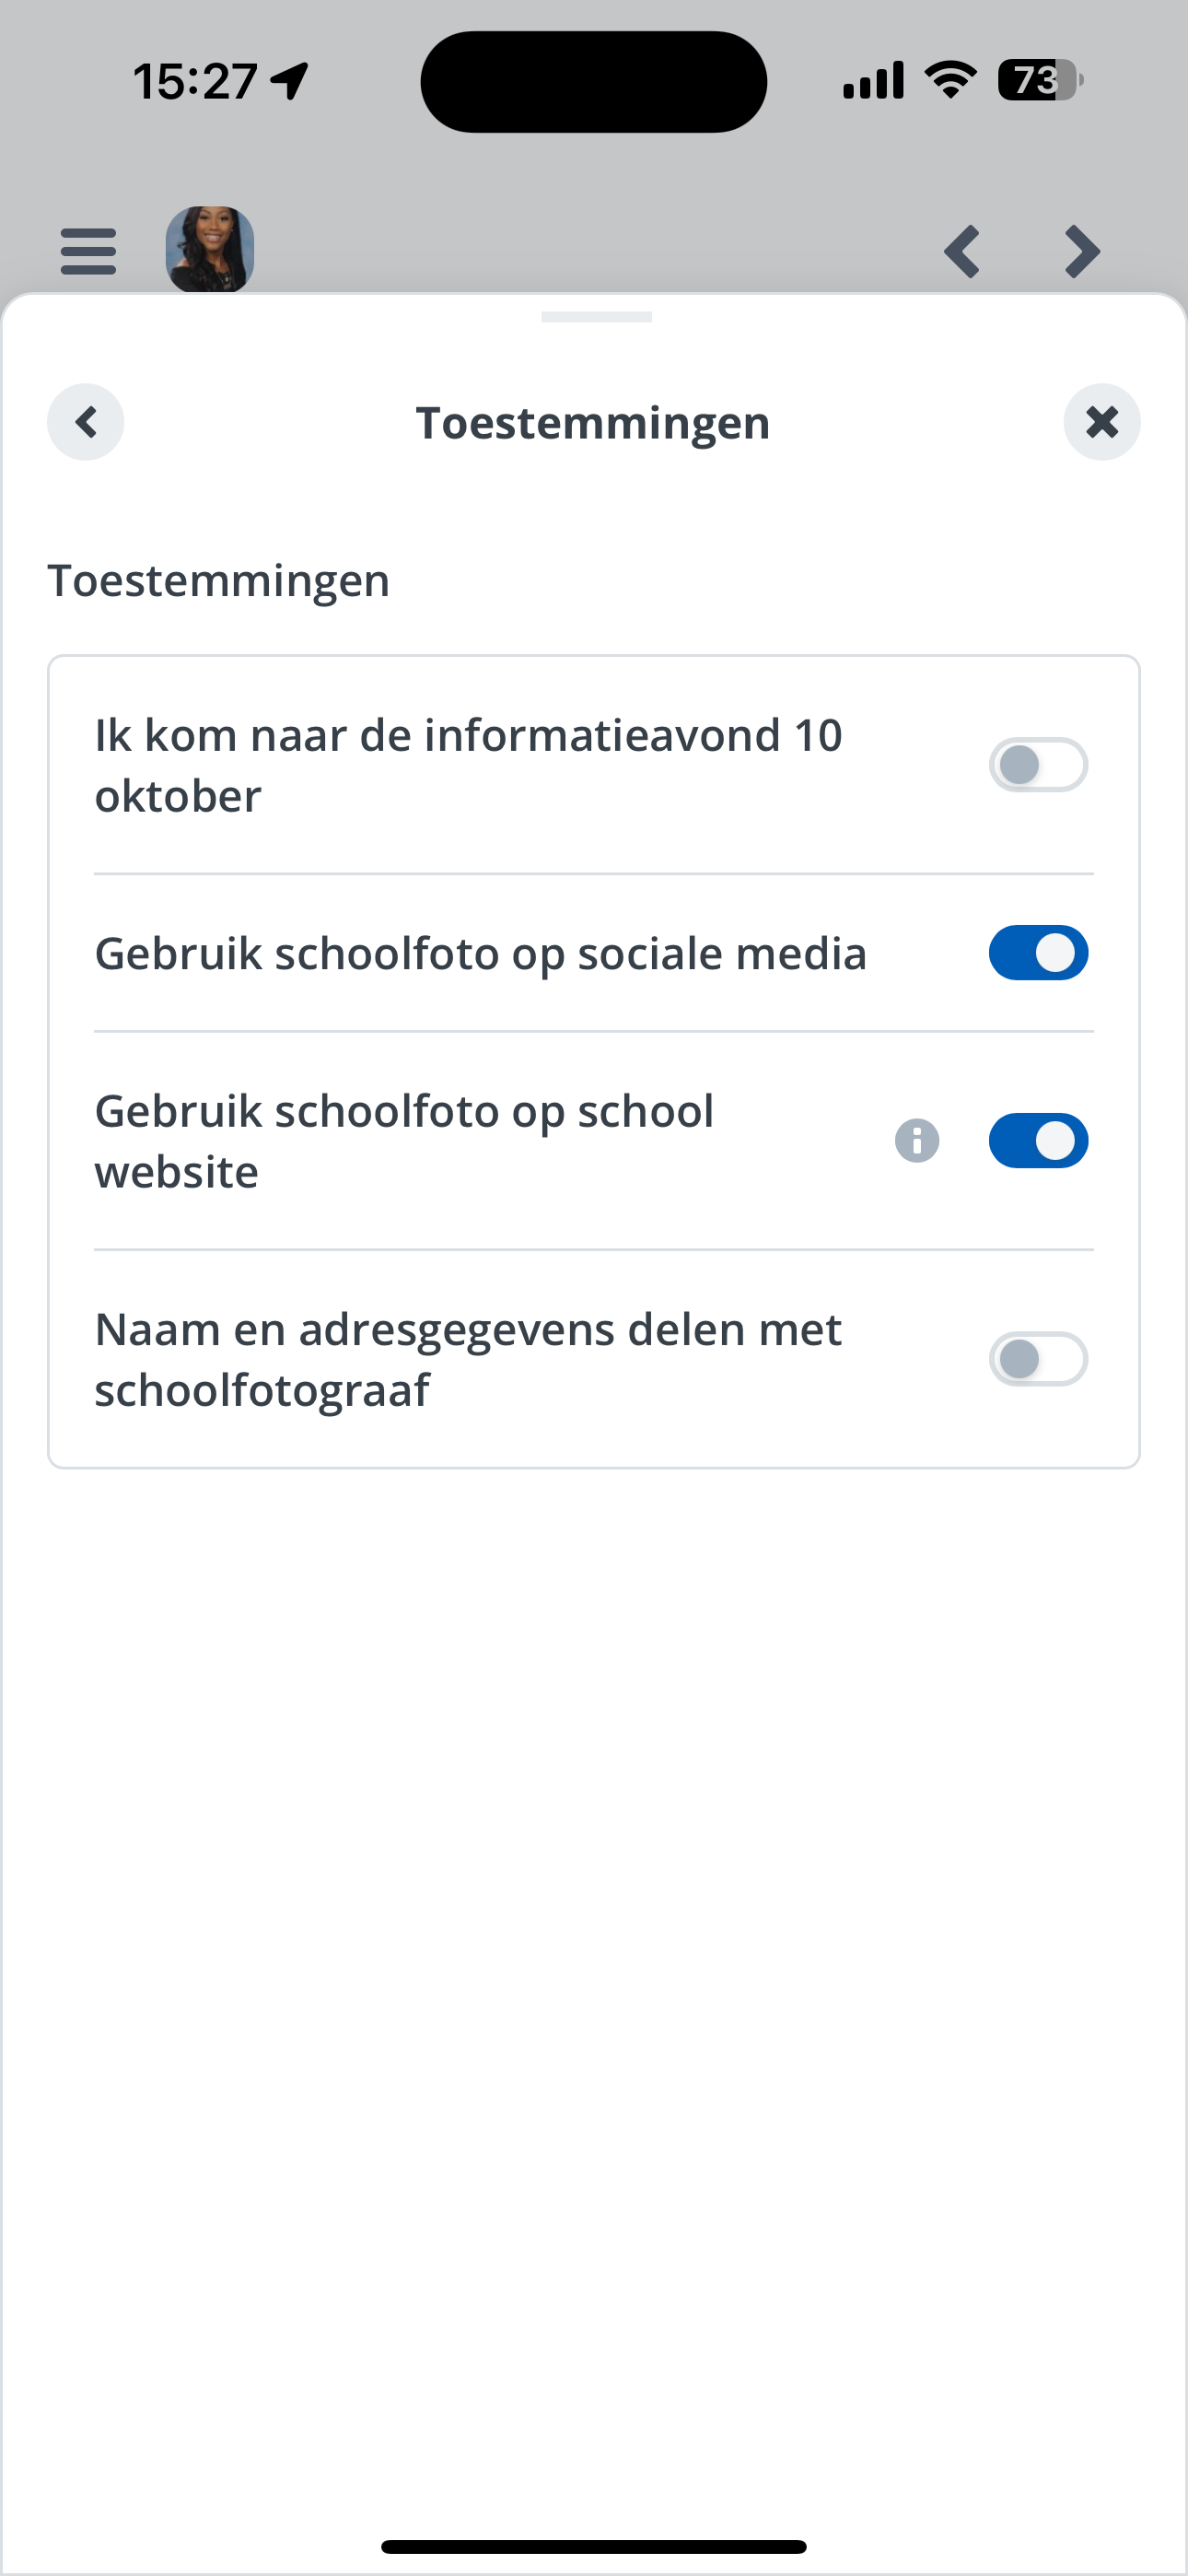Image resolution: width=1188 pixels, height=2576 pixels.
Task: Tap the home indicator bar
Action: point(594,2546)
